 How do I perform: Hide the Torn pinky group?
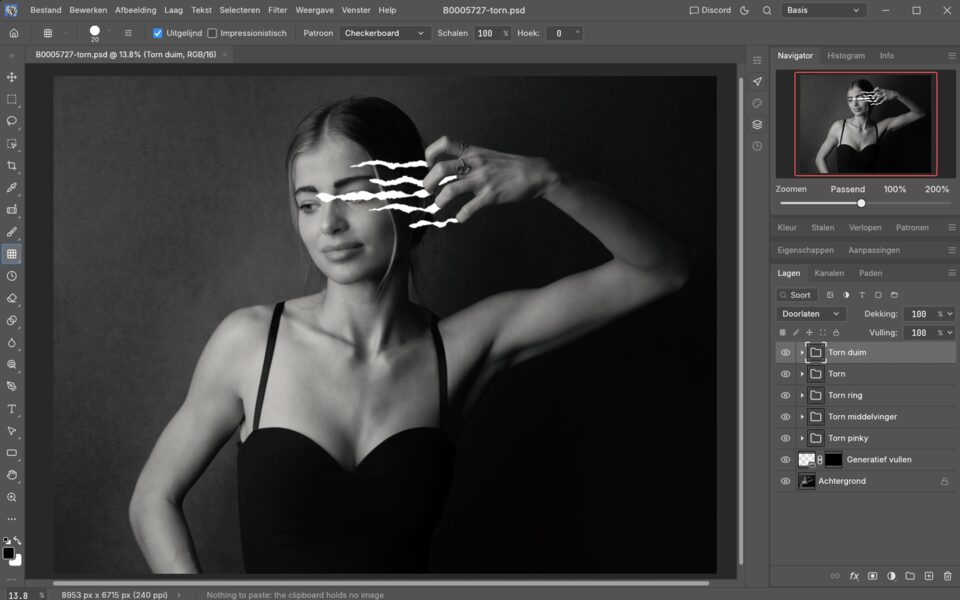pyautogui.click(x=786, y=438)
